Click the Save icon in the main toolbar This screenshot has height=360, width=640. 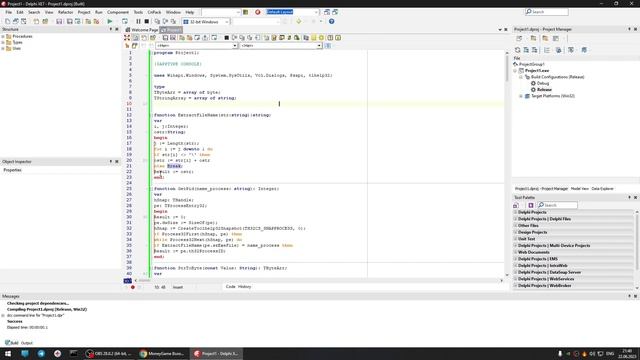click(59, 21)
